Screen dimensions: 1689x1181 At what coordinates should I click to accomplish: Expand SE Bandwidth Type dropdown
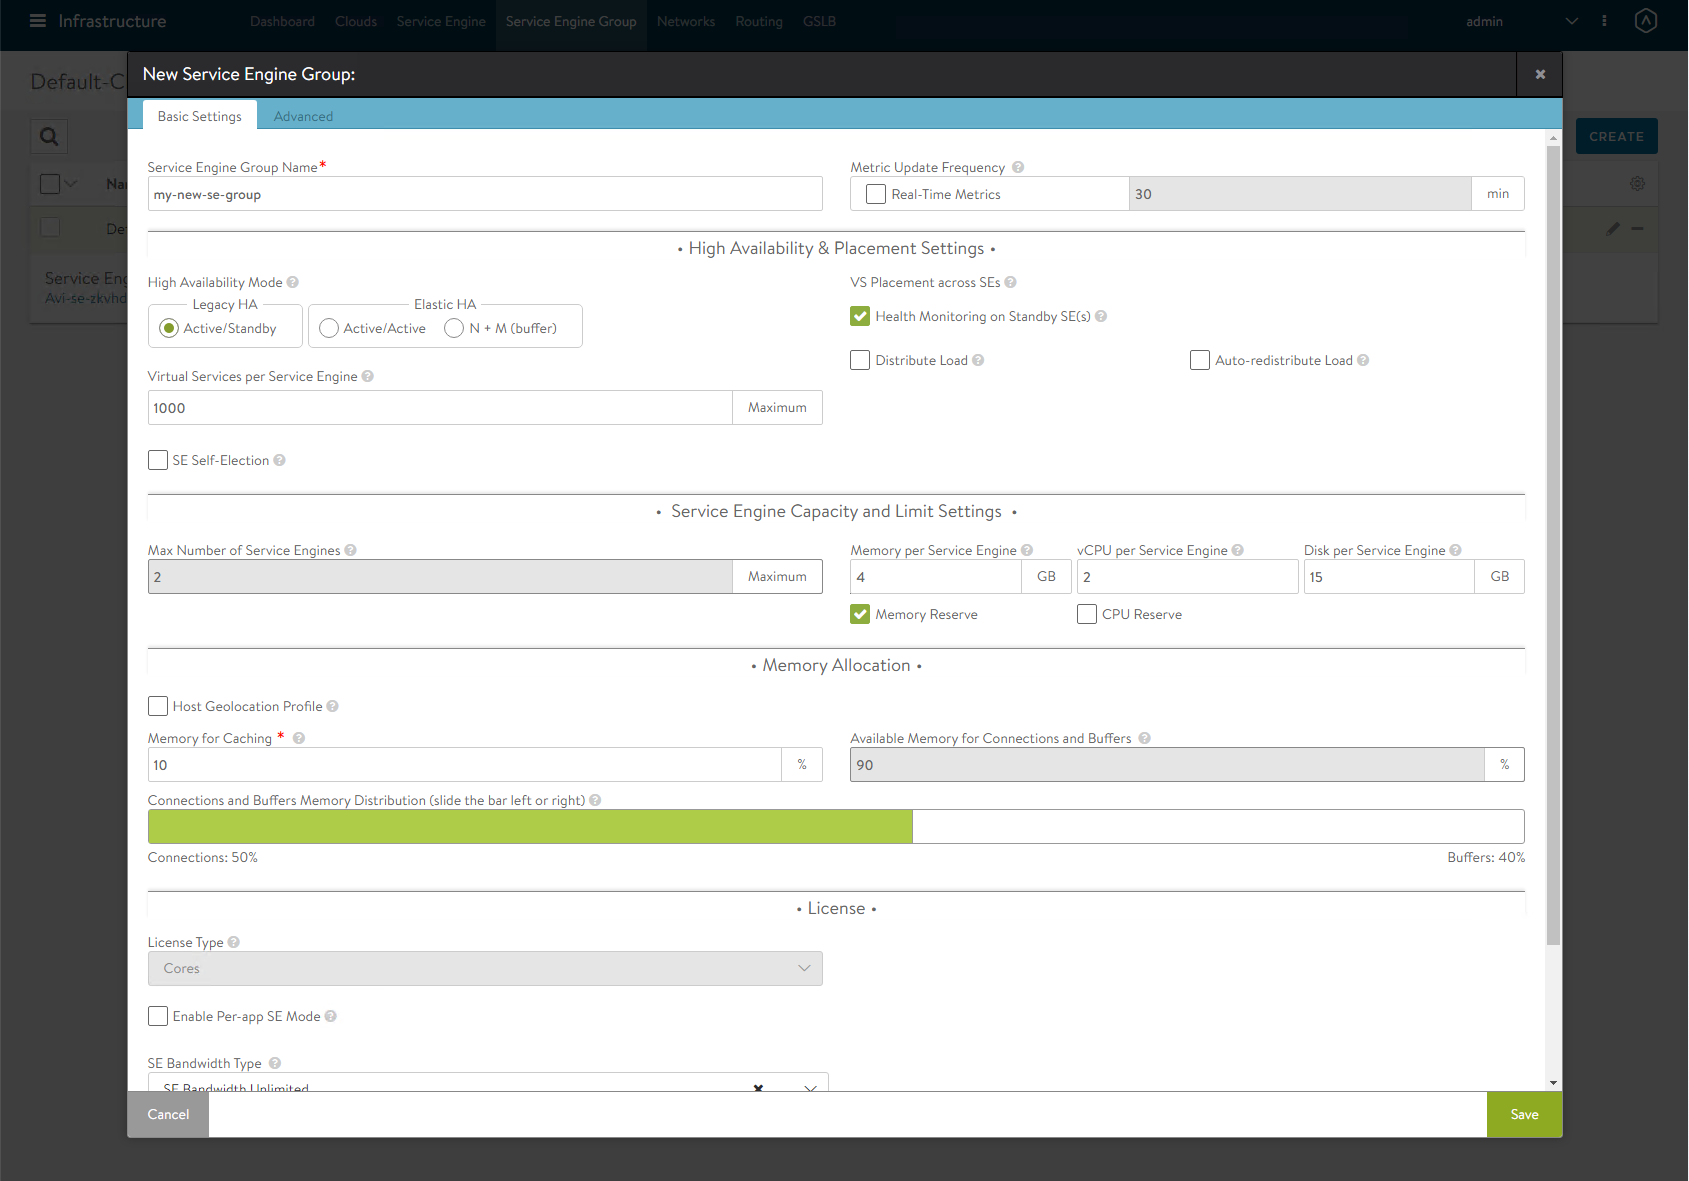(x=810, y=1087)
